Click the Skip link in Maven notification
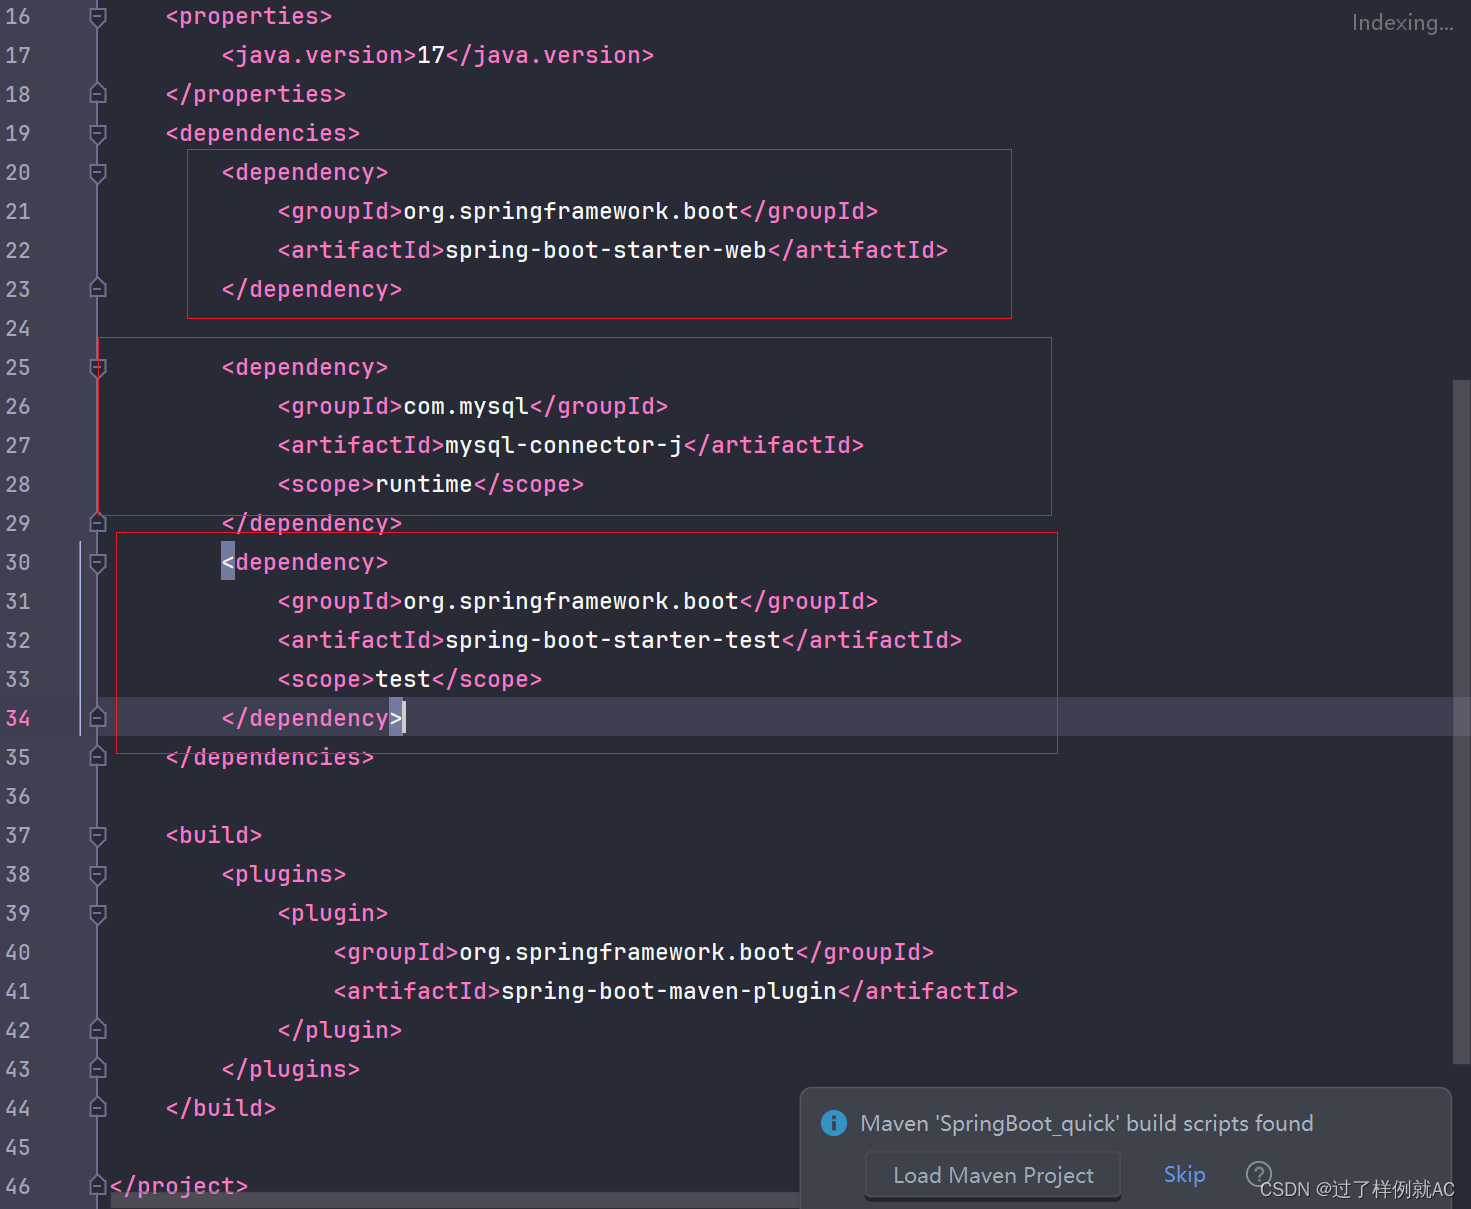Viewport: 1471px width, 1209px height. click(x=1184, y=1175)
